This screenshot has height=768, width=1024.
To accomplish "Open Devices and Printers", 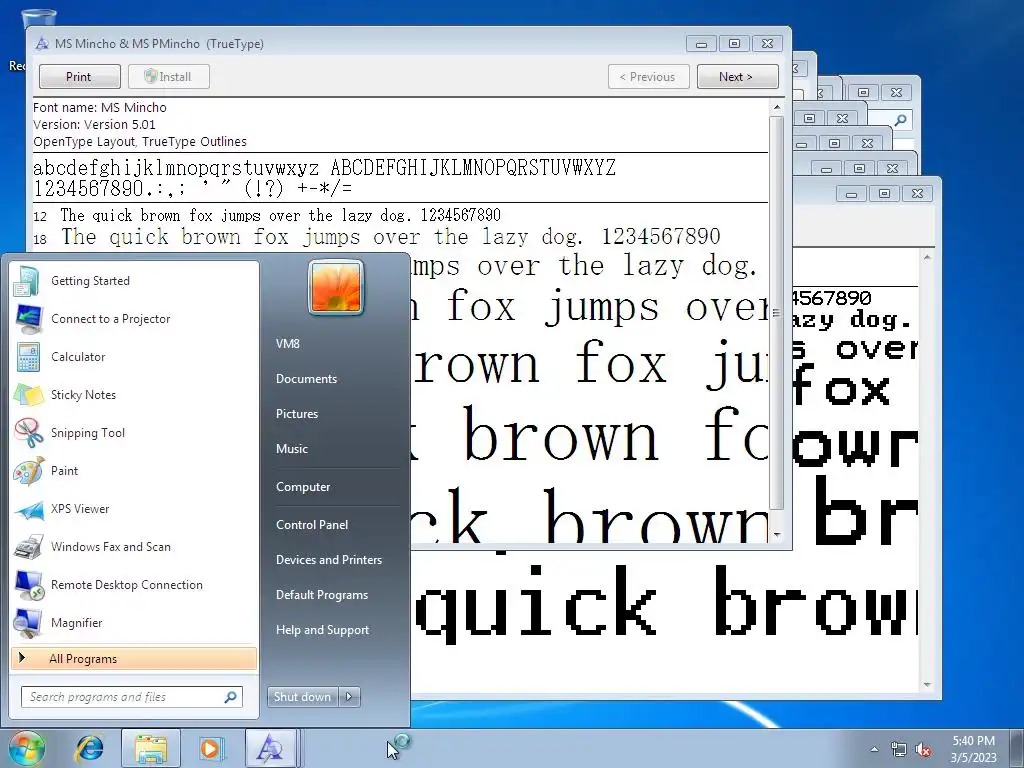I will click(x=328, y=560).
